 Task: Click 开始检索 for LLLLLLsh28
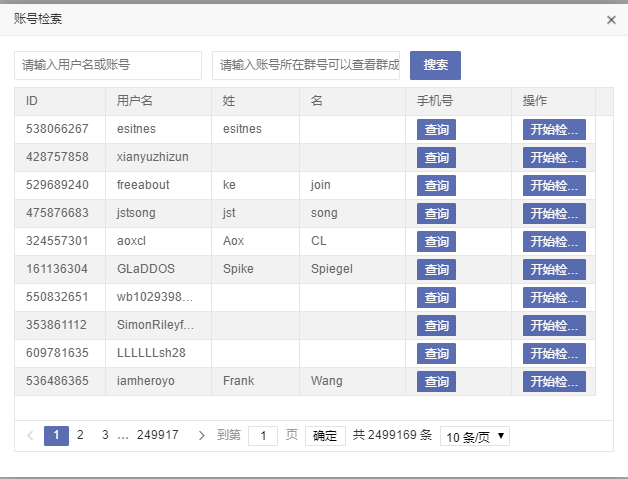click(553, 353)
